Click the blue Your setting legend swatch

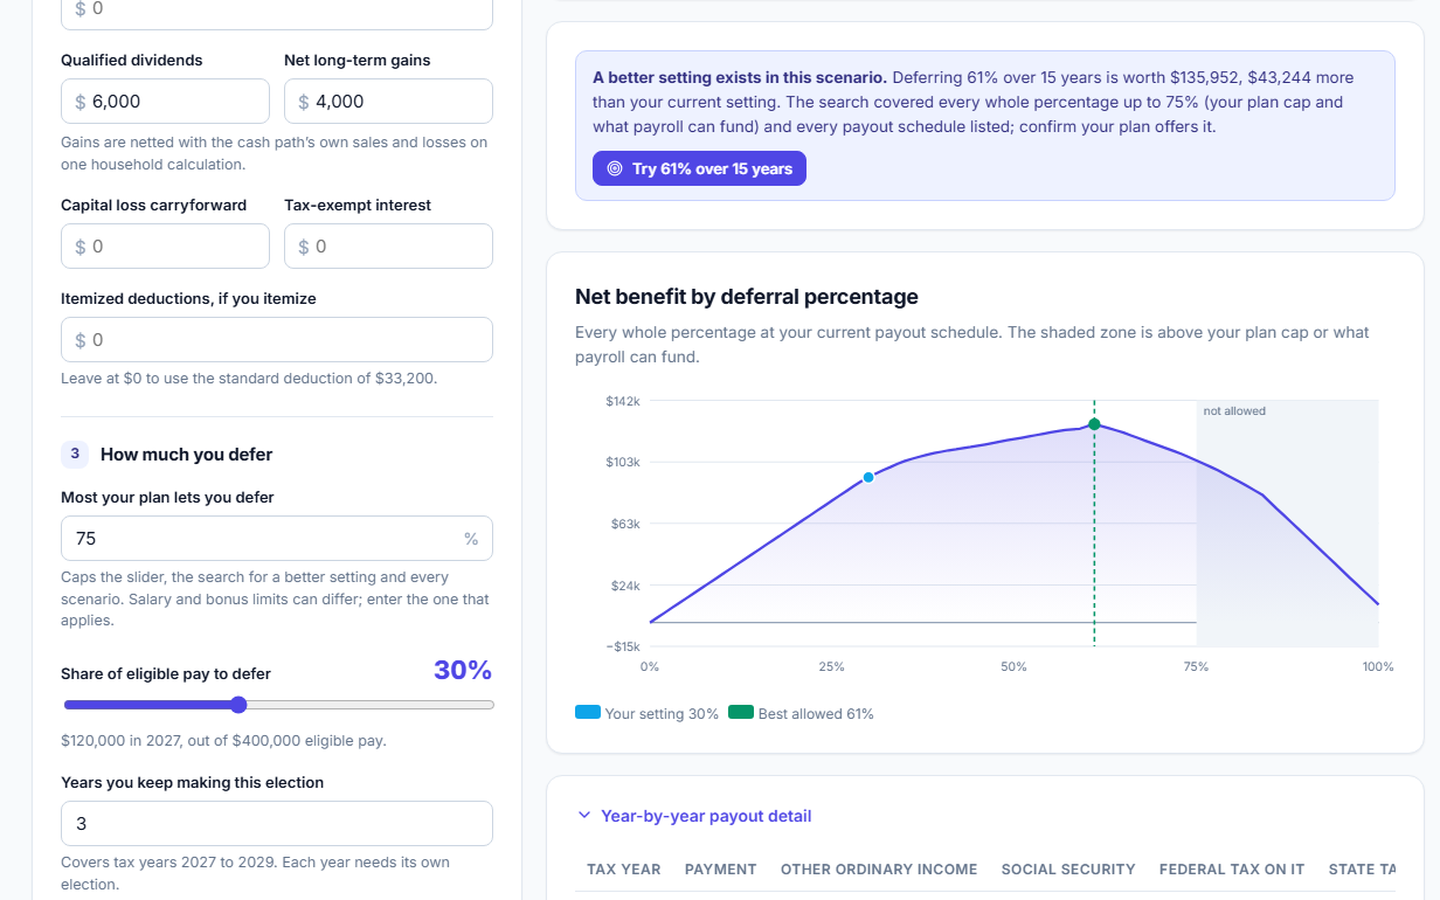click(x=588, y=712)
